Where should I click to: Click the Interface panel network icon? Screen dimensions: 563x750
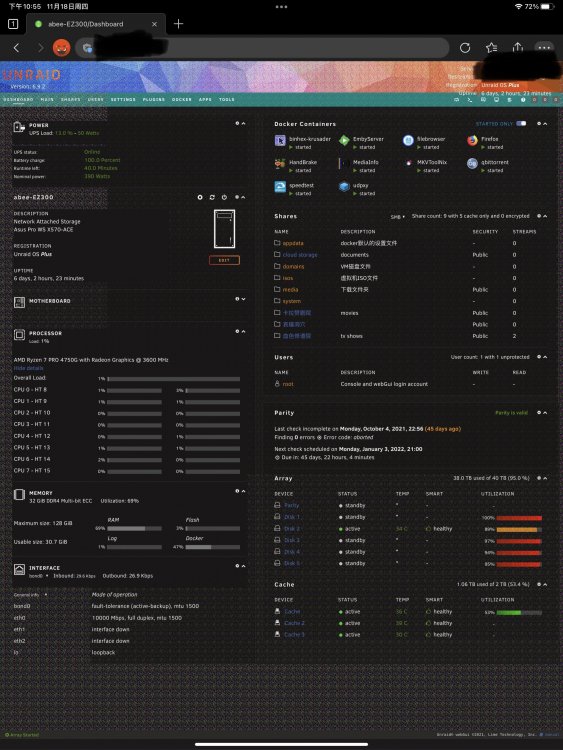click(19, 569)
